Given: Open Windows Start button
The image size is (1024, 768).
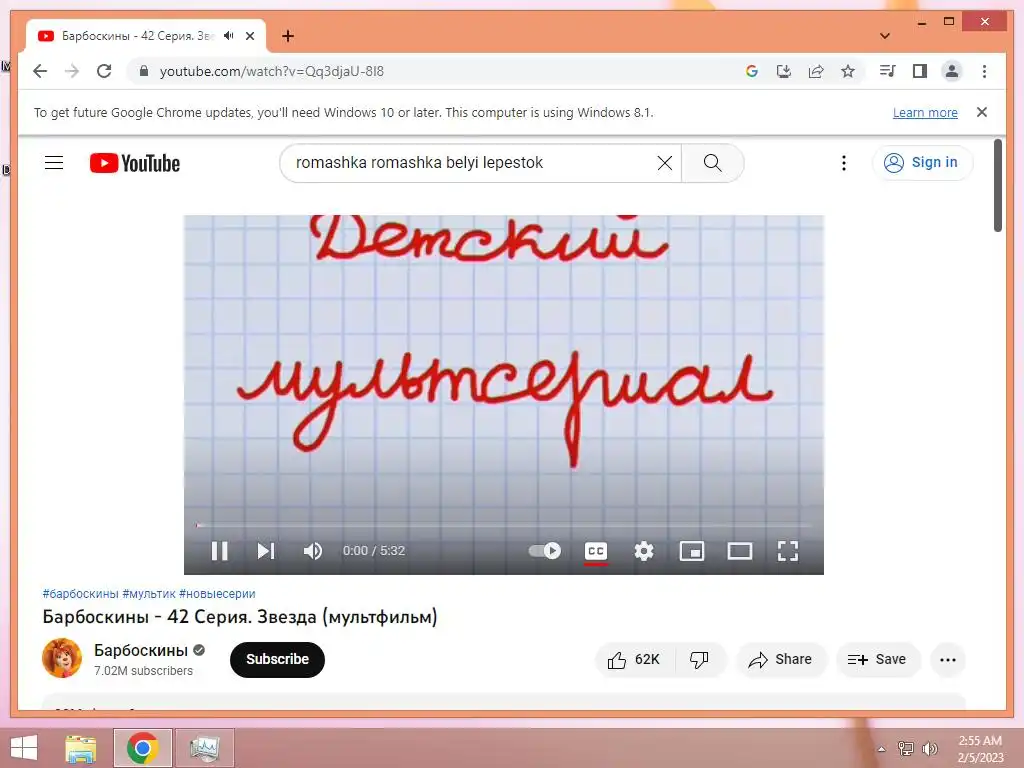Looking at the screenshot, I should coord(24,748).
